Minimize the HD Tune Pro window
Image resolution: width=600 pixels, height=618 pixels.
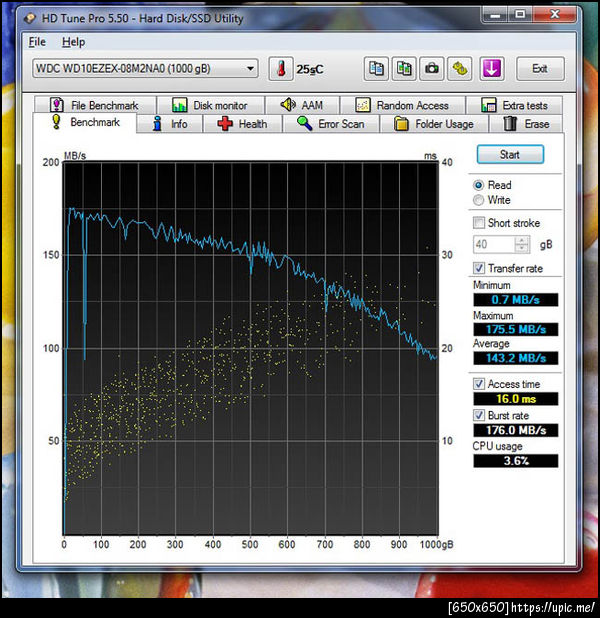(x=495, y=15)
